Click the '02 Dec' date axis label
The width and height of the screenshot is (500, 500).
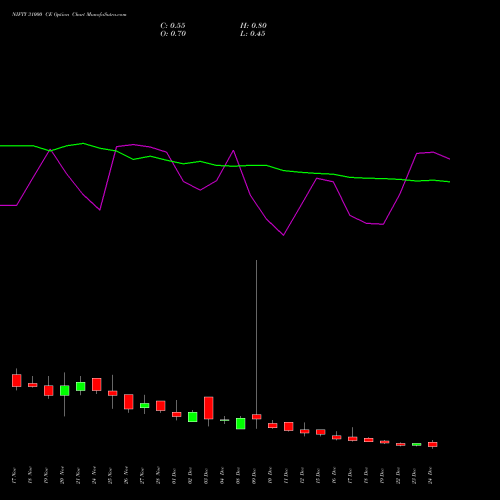click(x=190, y=476)
